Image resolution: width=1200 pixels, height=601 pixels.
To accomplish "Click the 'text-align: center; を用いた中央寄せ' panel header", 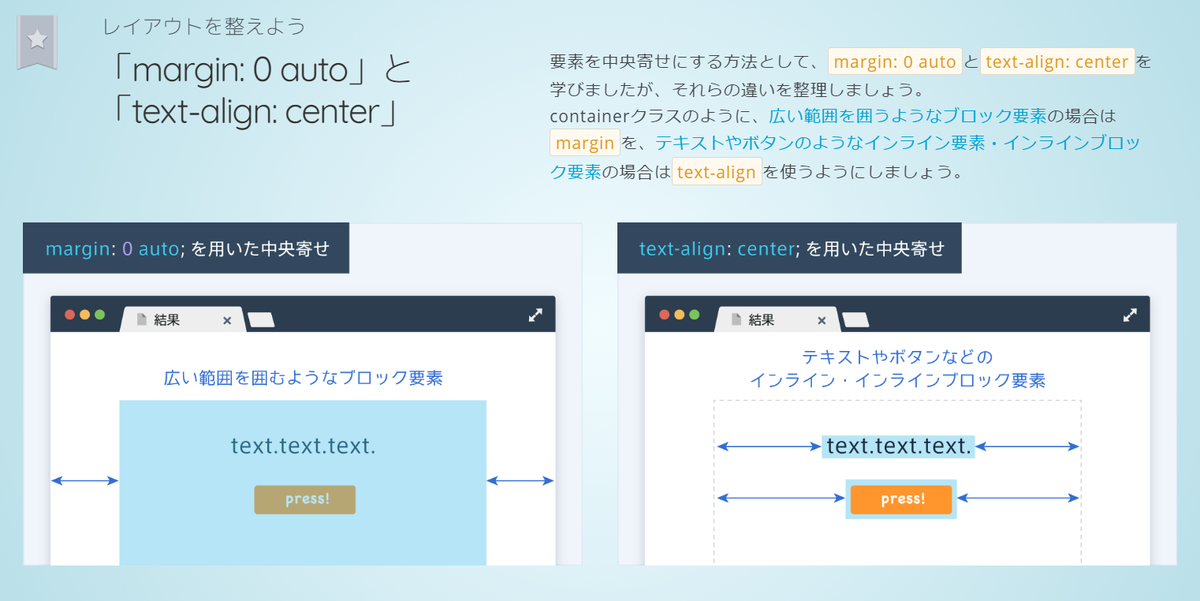I will tap(790, 248).
